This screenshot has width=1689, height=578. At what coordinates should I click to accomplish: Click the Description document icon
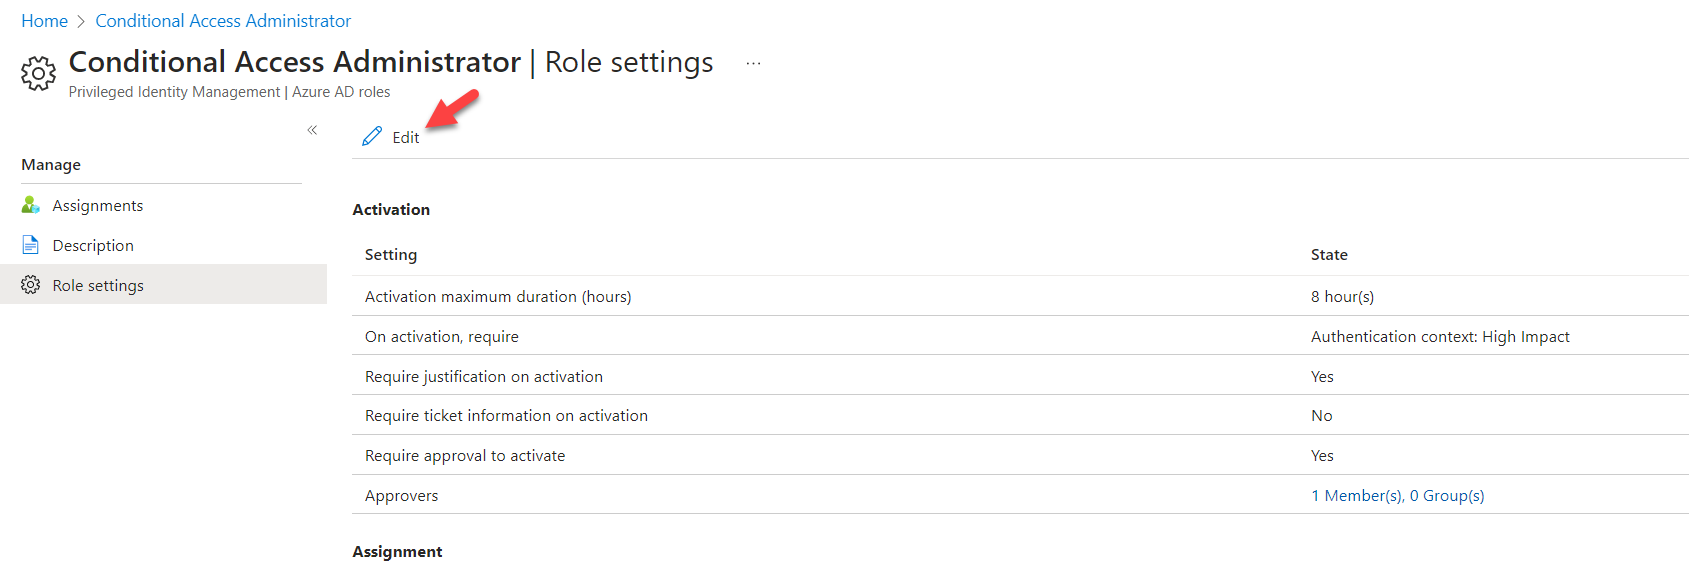[x=31, y=245]
